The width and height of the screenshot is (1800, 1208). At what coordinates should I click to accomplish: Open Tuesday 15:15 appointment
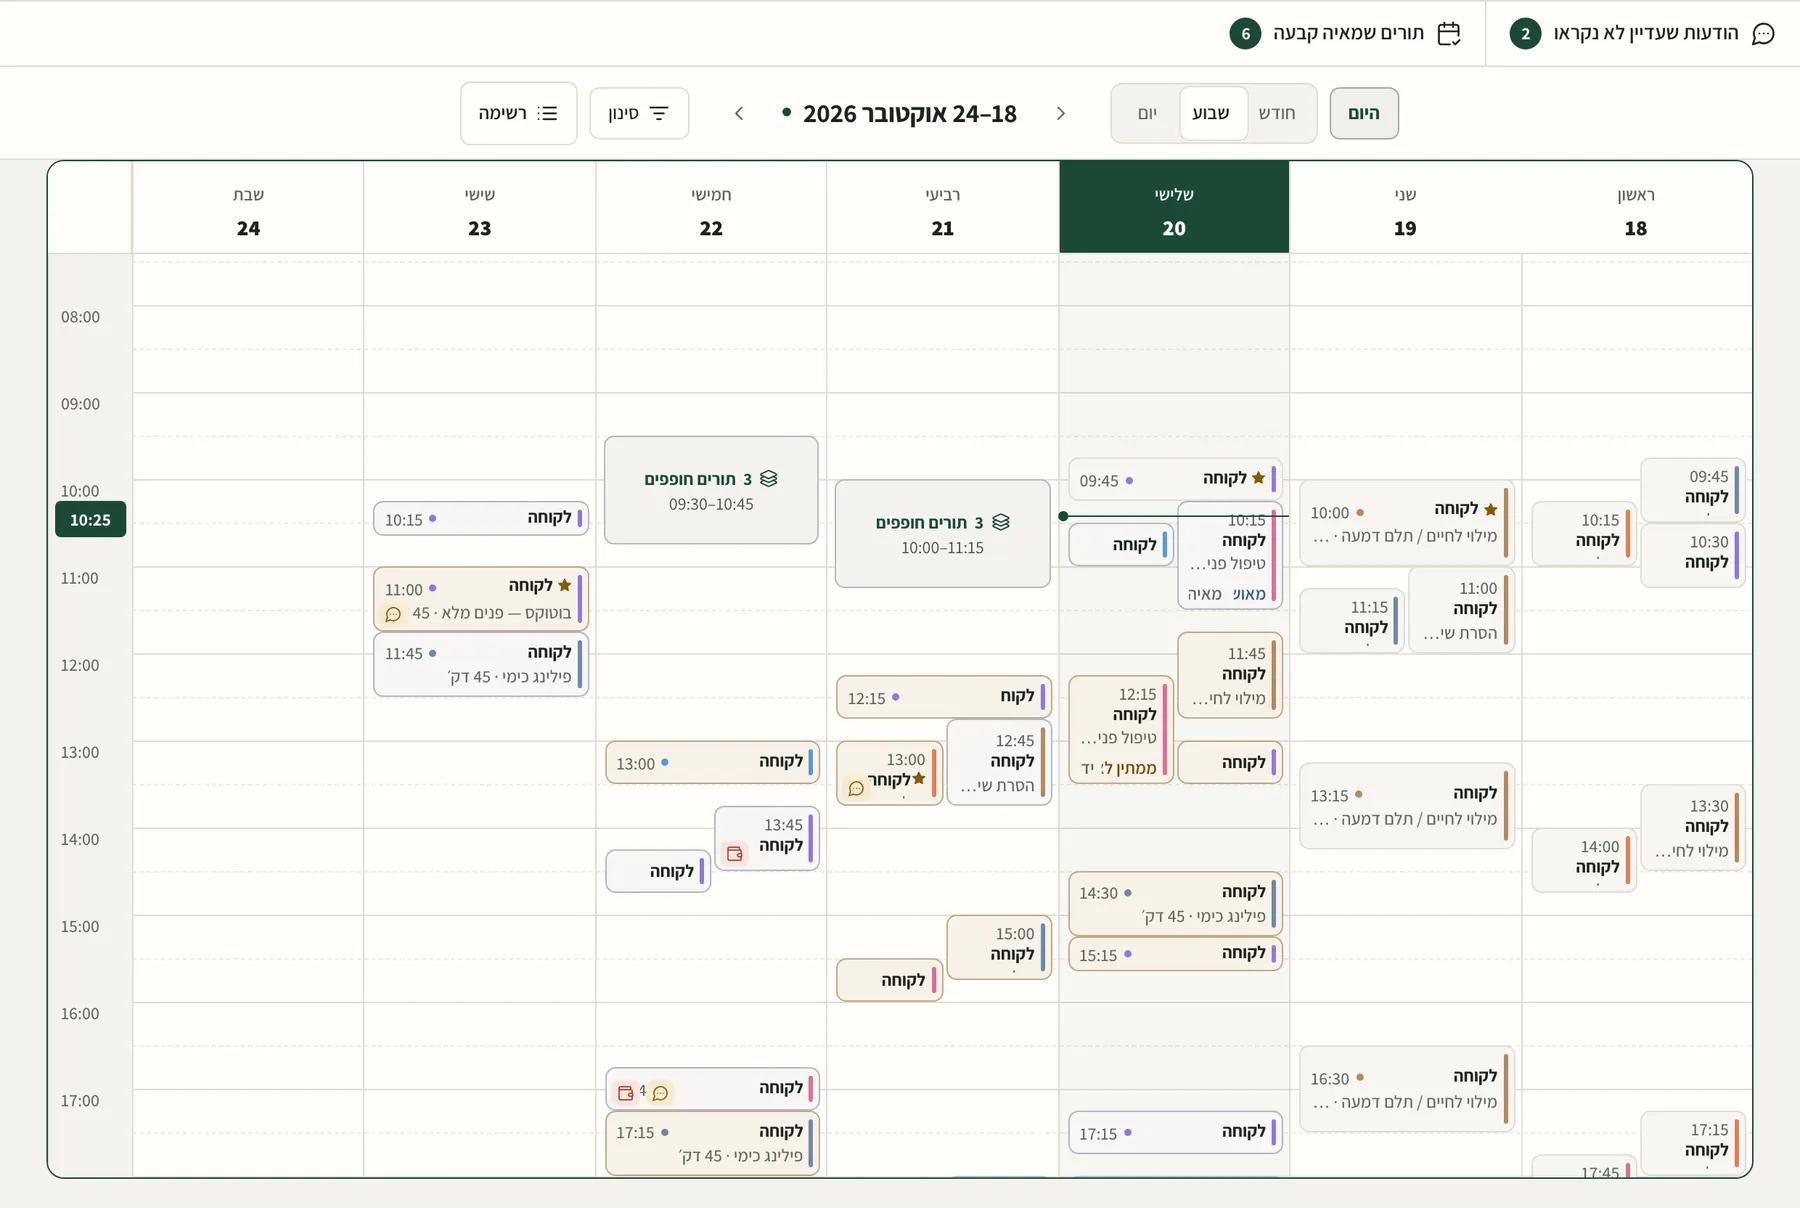coord(1175,954)
